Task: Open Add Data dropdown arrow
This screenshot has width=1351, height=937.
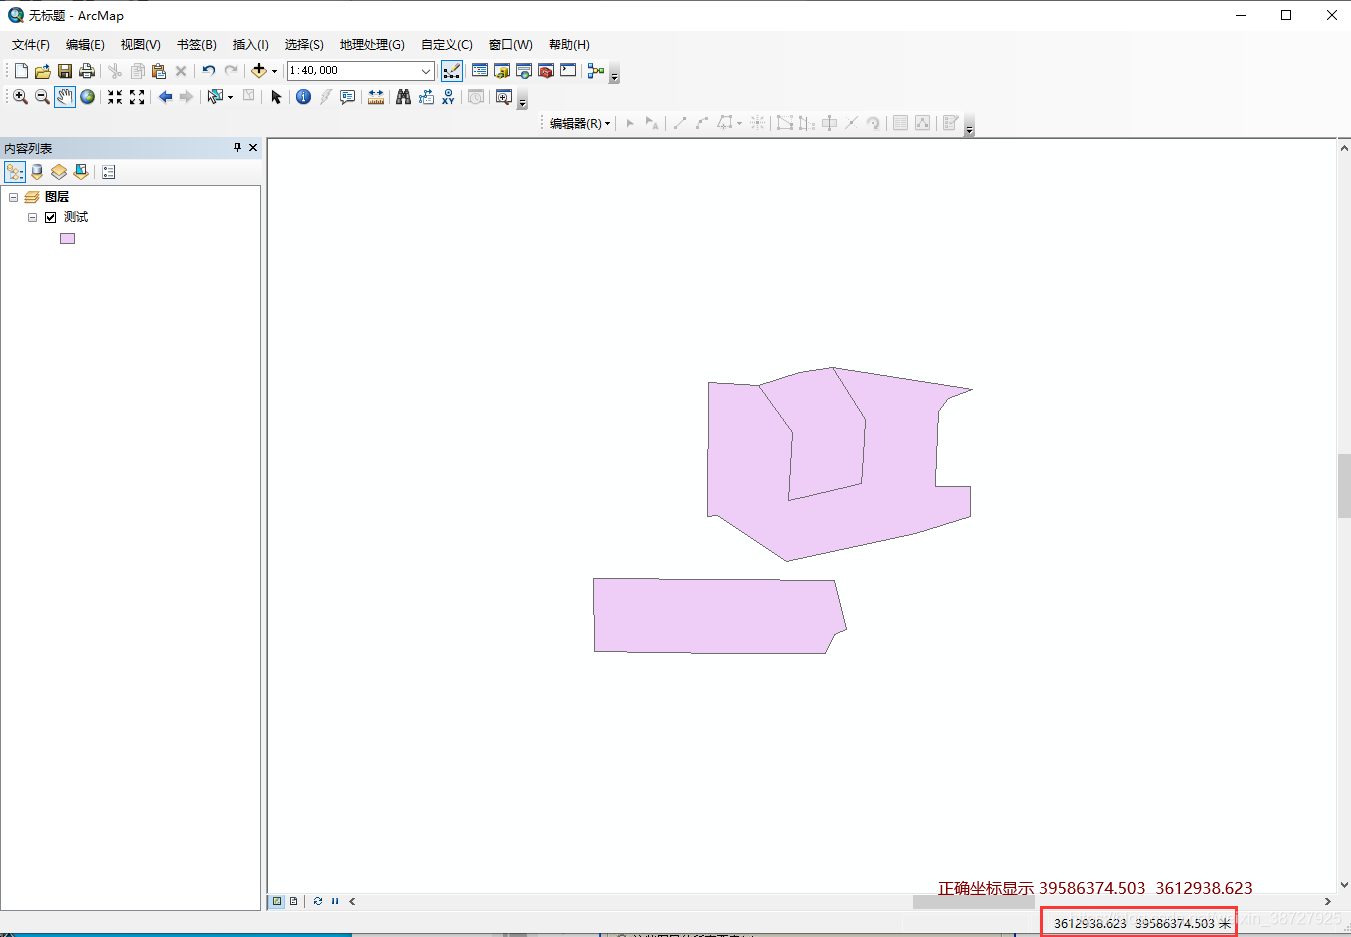Action: tap(274, 71)
